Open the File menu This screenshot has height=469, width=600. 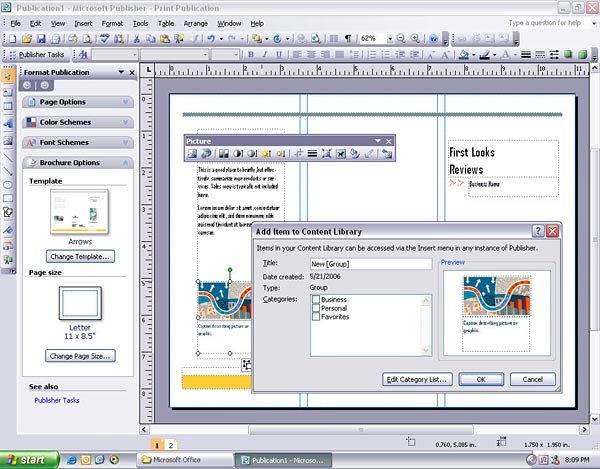pyautogui.click(x=15, y=24)
